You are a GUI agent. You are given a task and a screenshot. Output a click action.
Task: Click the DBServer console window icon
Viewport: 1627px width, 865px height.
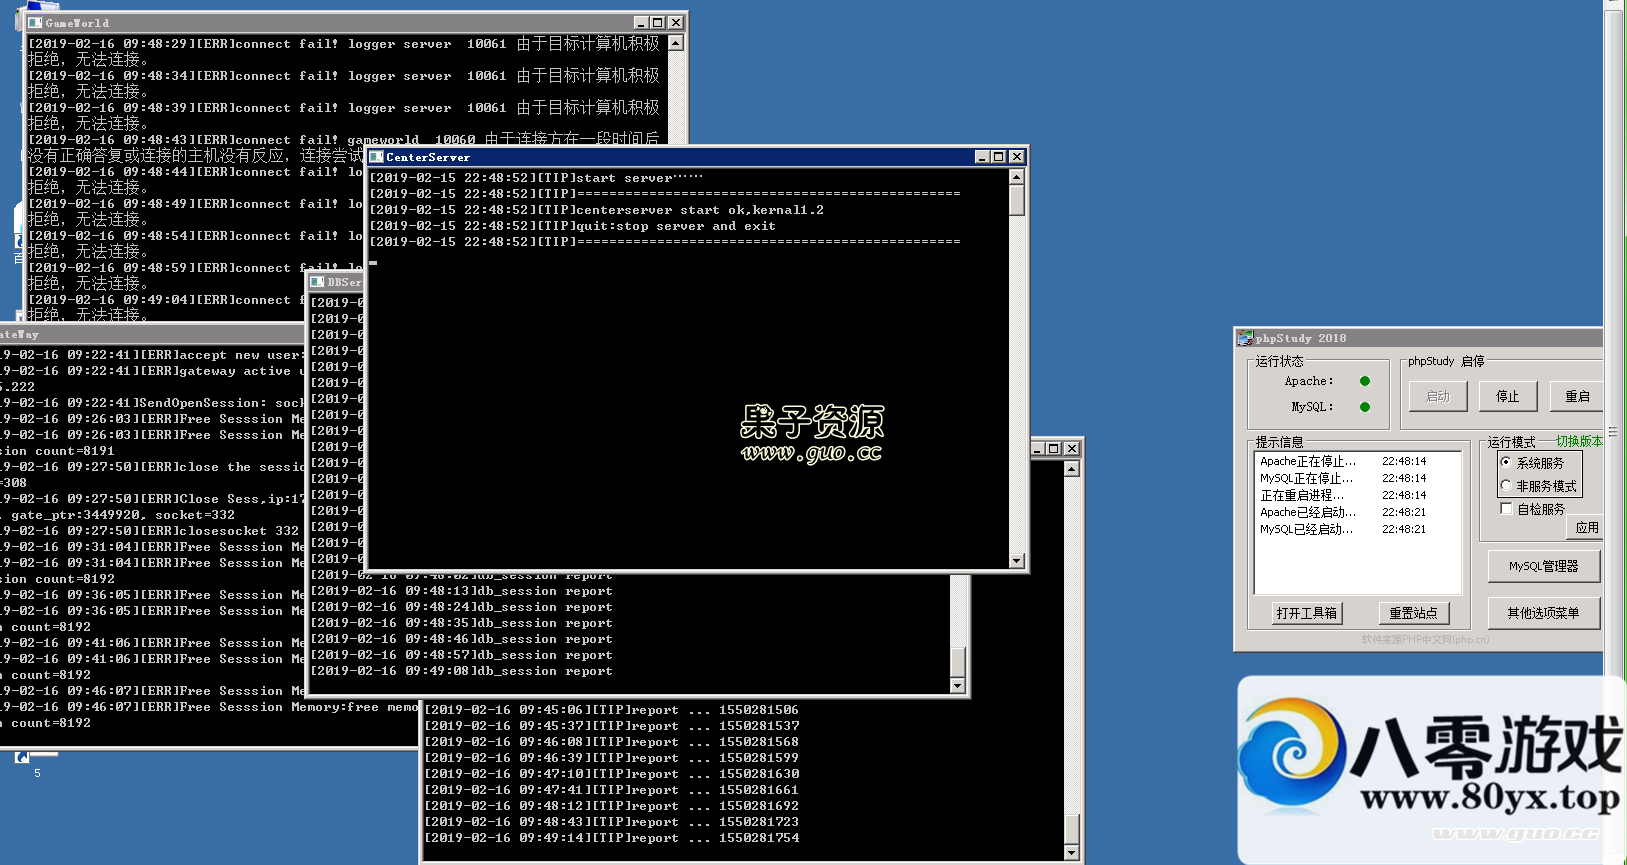pyautogui.click(x=317, y=282)
